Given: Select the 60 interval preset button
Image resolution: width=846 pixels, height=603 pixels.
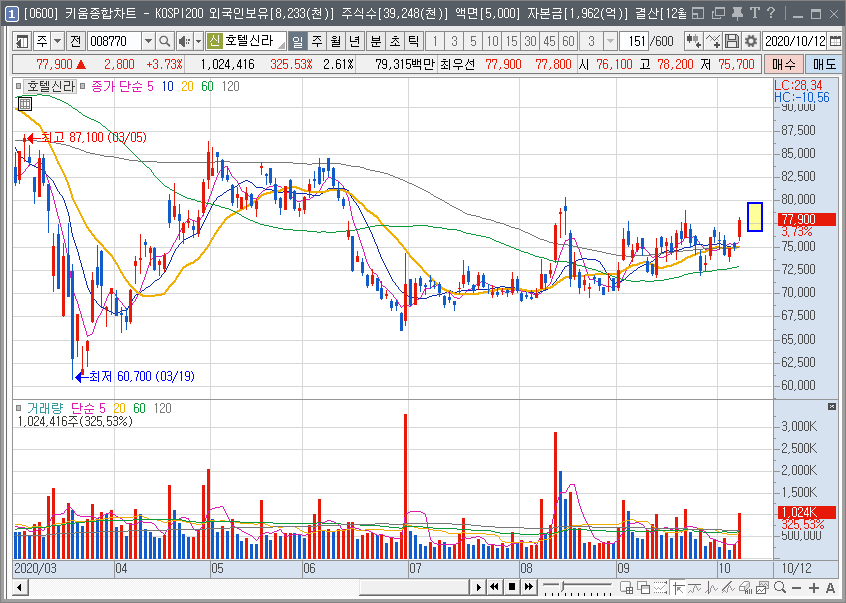Looking at the screenshot, I should click(x=568, y=41).
